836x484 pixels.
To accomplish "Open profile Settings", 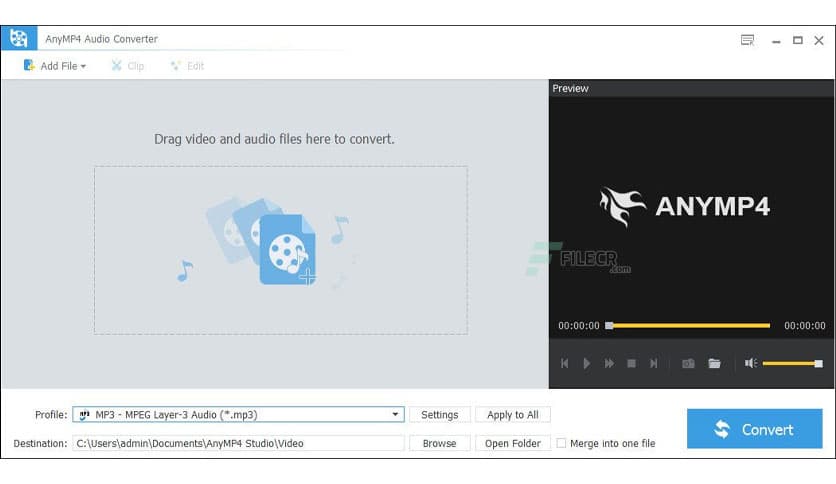I will click(x=440, y=415).
